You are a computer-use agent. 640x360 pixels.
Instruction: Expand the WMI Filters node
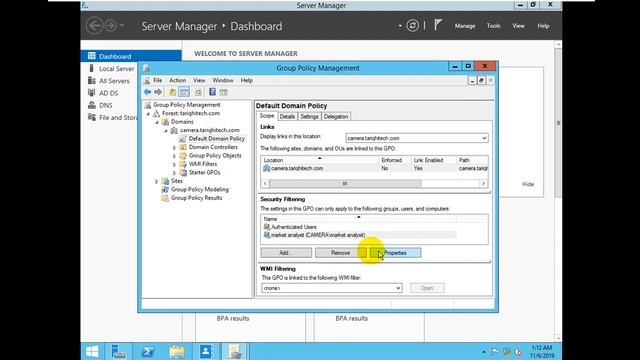[x=174, y=164]
